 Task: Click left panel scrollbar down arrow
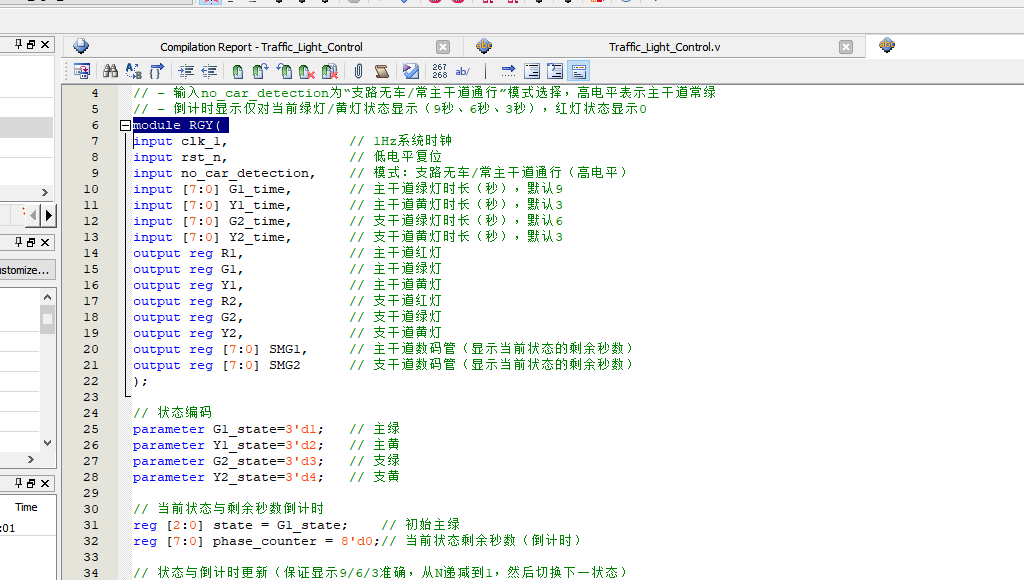tap(47, 443)
